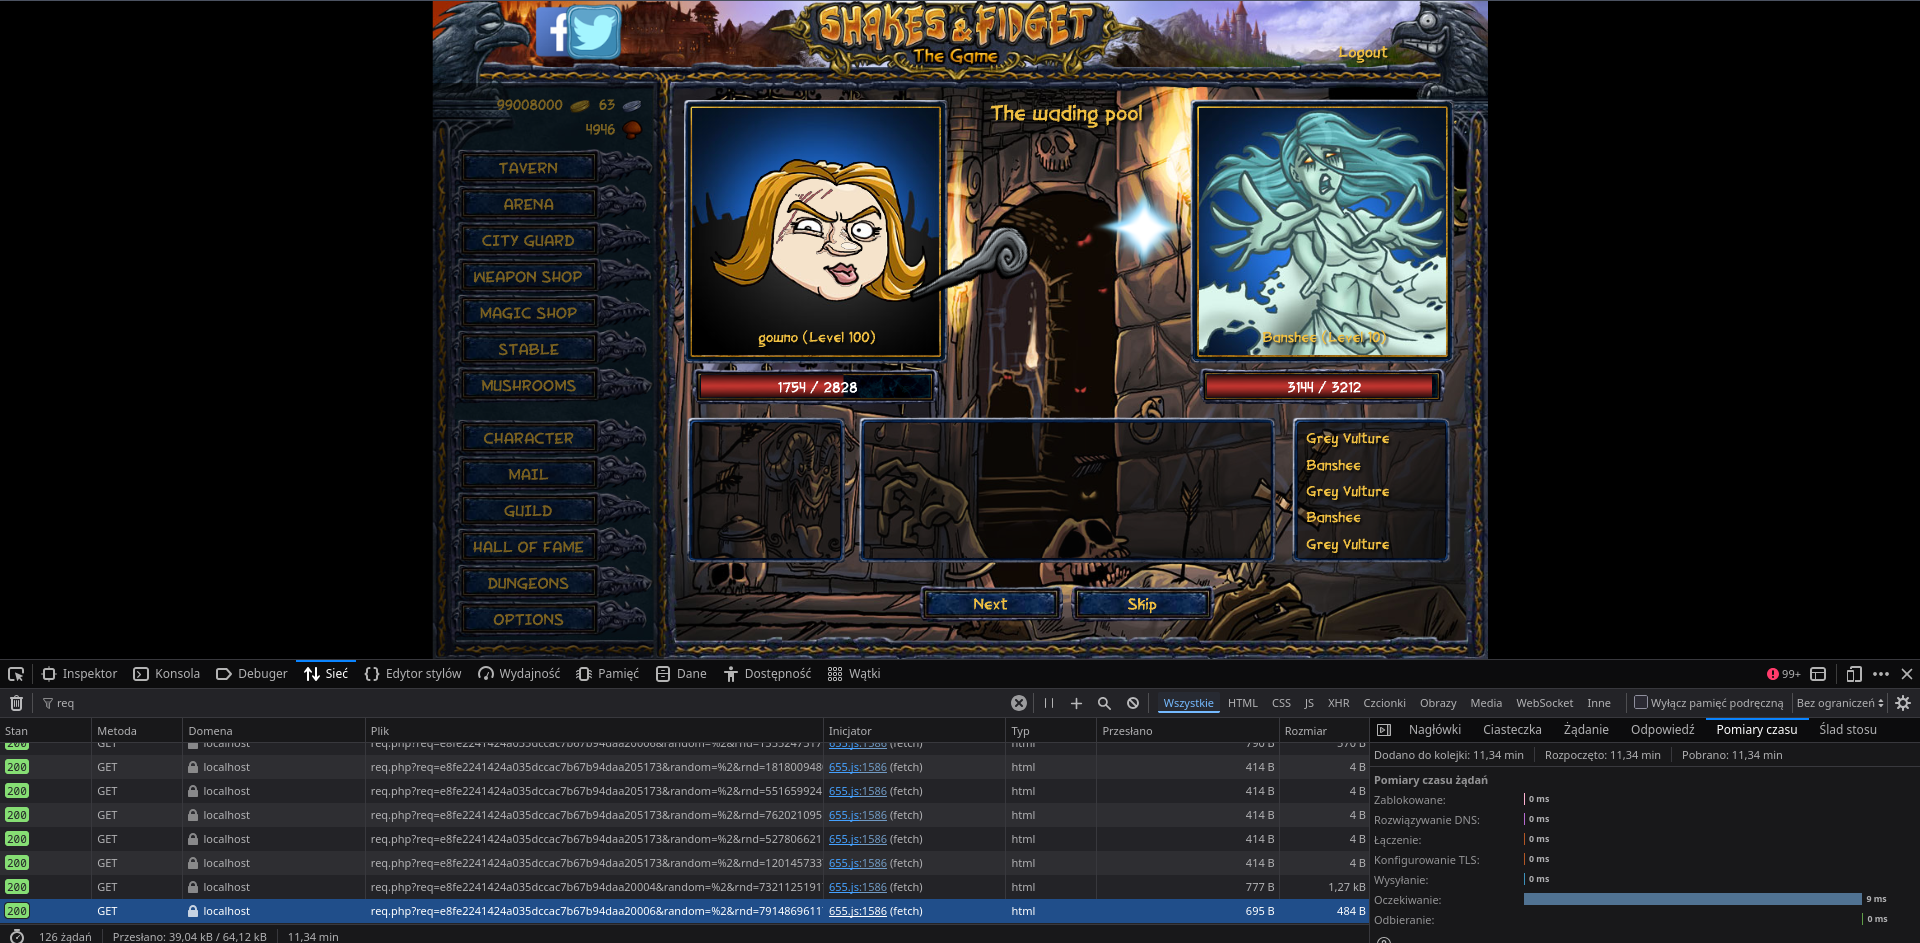Enable the 'Wyłącz pamięć podręczną' checkbox
This screenshot has width=1920, height=943.
[1640, 702]
